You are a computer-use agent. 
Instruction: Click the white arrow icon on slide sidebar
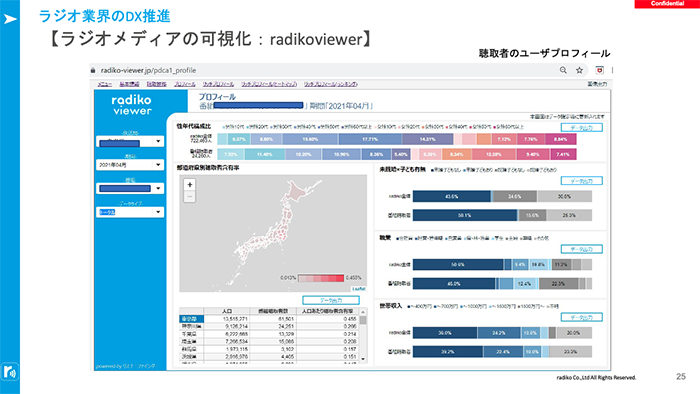(10, 19)
